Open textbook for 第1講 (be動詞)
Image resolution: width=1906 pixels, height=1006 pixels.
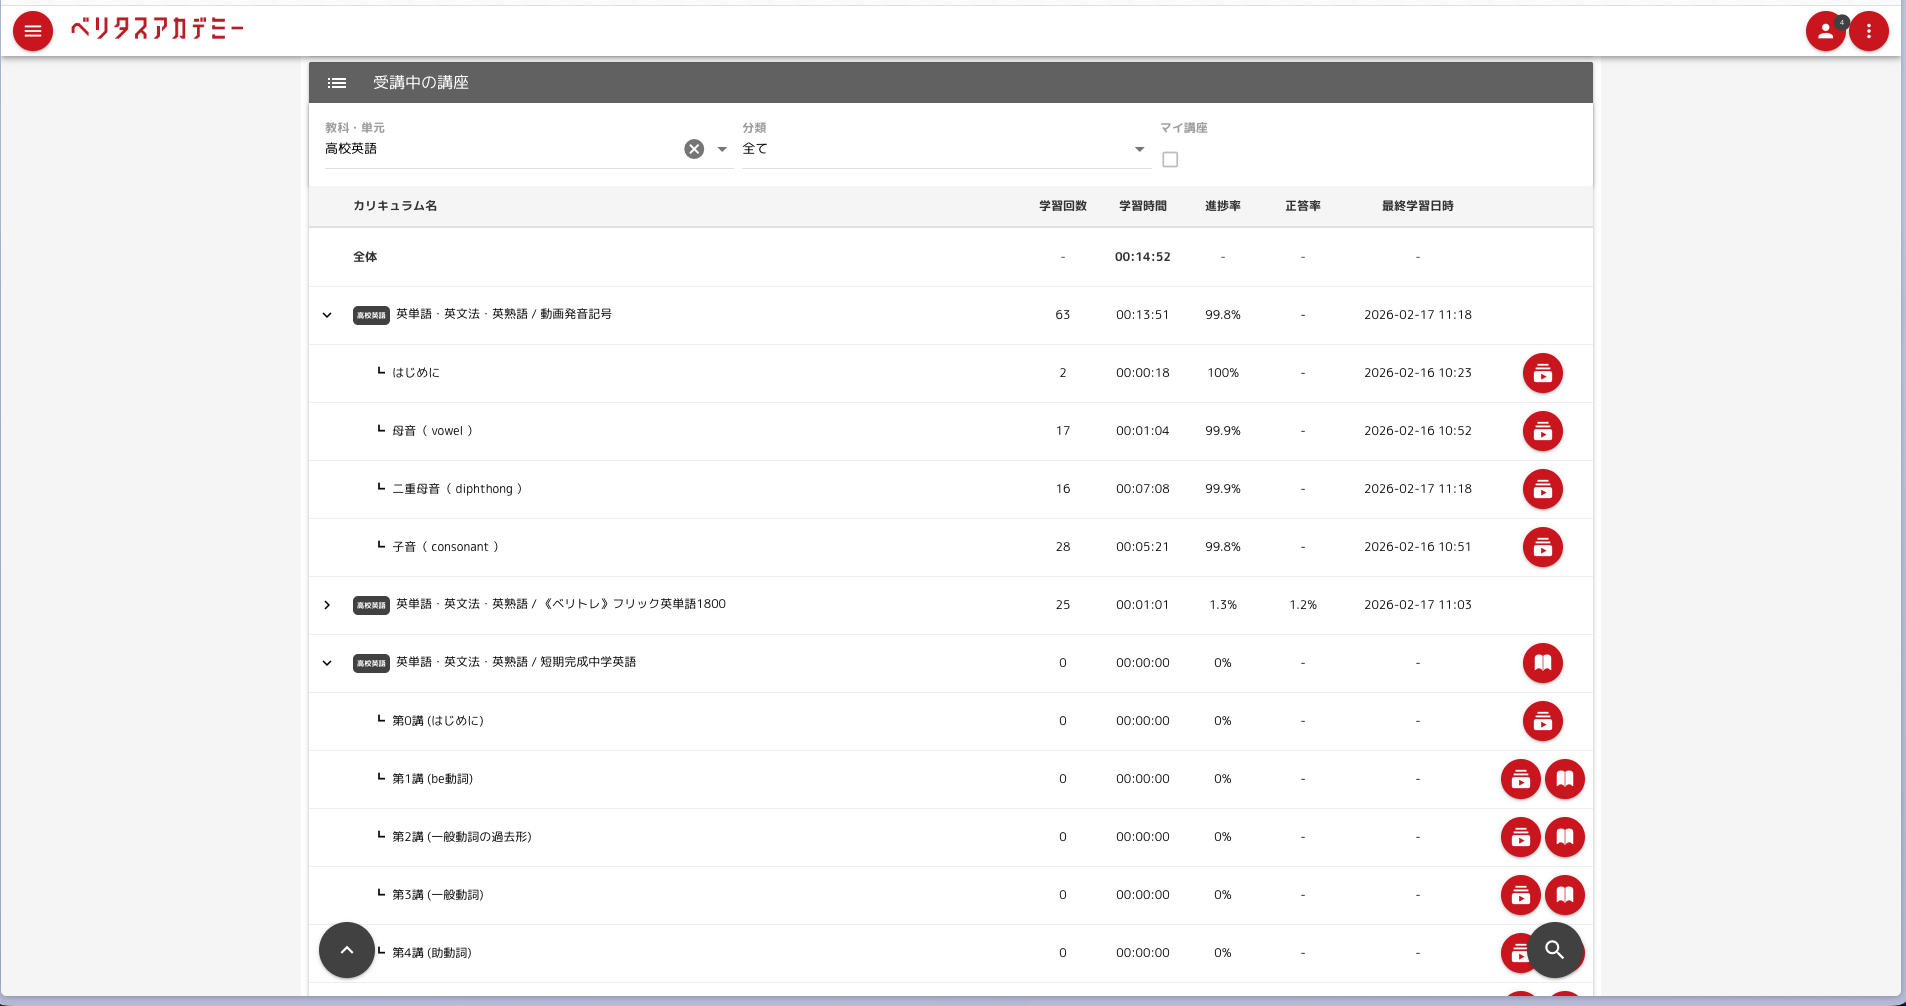tap(1564, 779)
